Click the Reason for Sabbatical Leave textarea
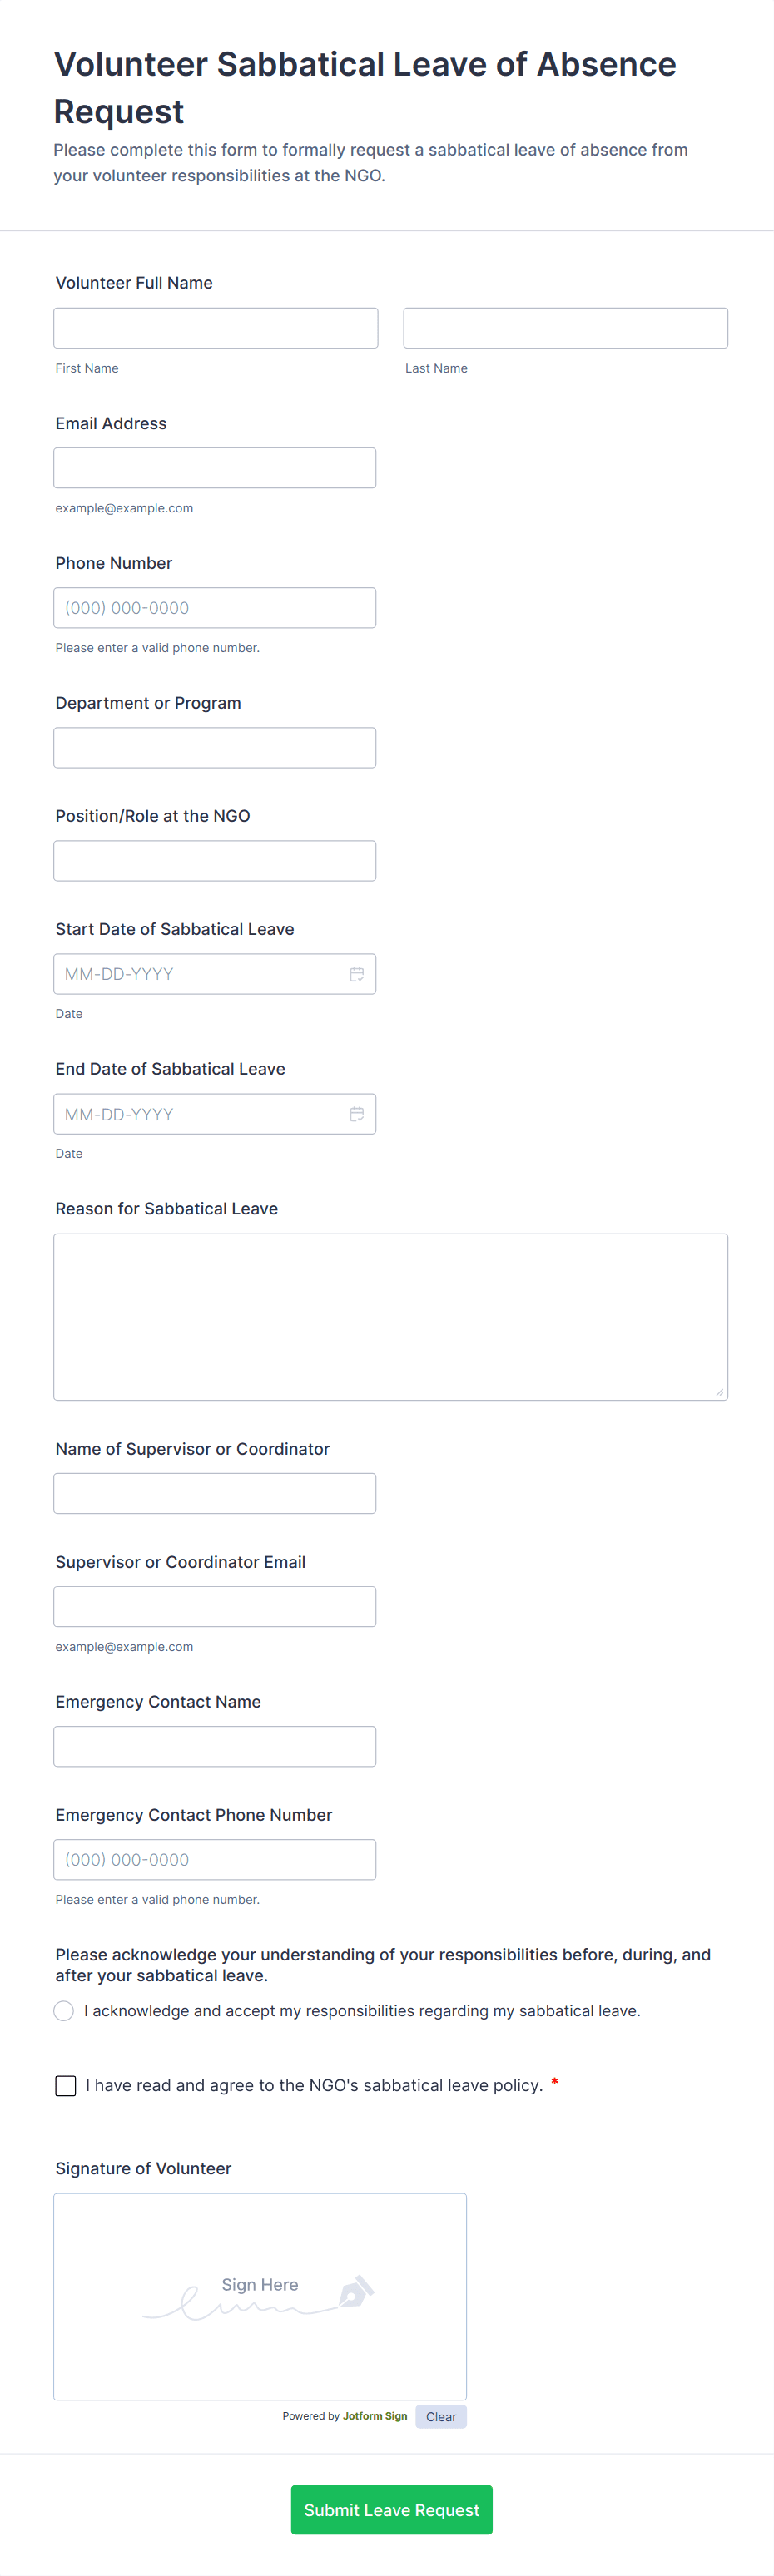The height and width of the screenshot is (2576, 774). point(390,1316)
